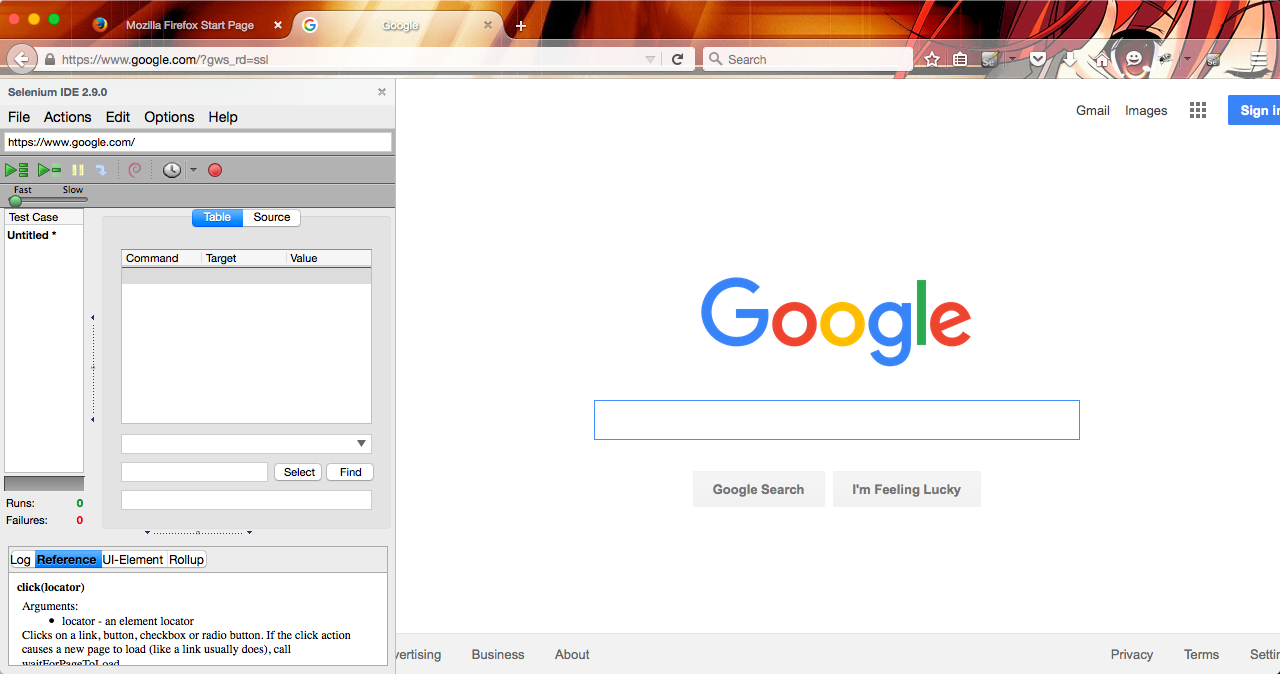Open the URL bar history dropdown
The image size is (1280, 674).
click(650, 60)
